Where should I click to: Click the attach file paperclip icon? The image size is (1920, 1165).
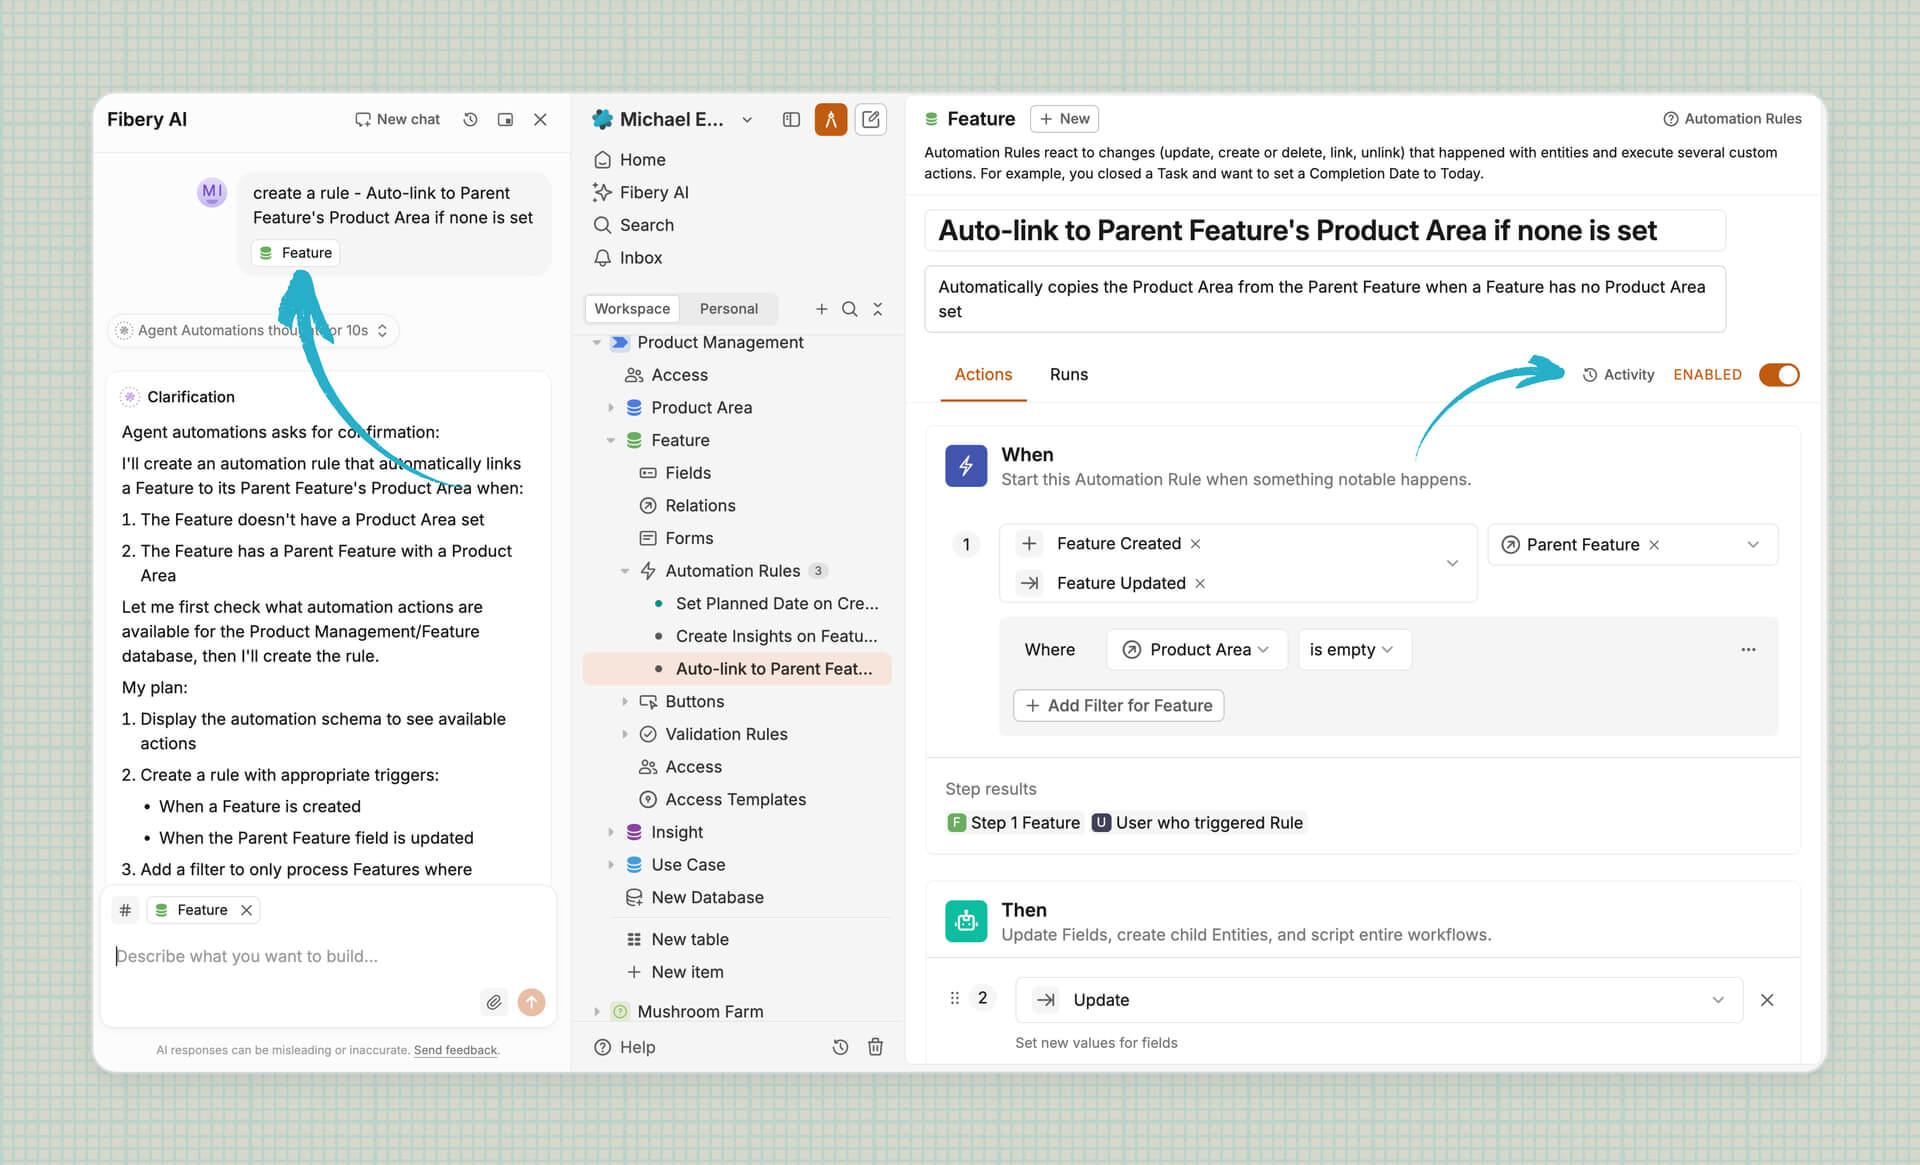pos(494,1002)
